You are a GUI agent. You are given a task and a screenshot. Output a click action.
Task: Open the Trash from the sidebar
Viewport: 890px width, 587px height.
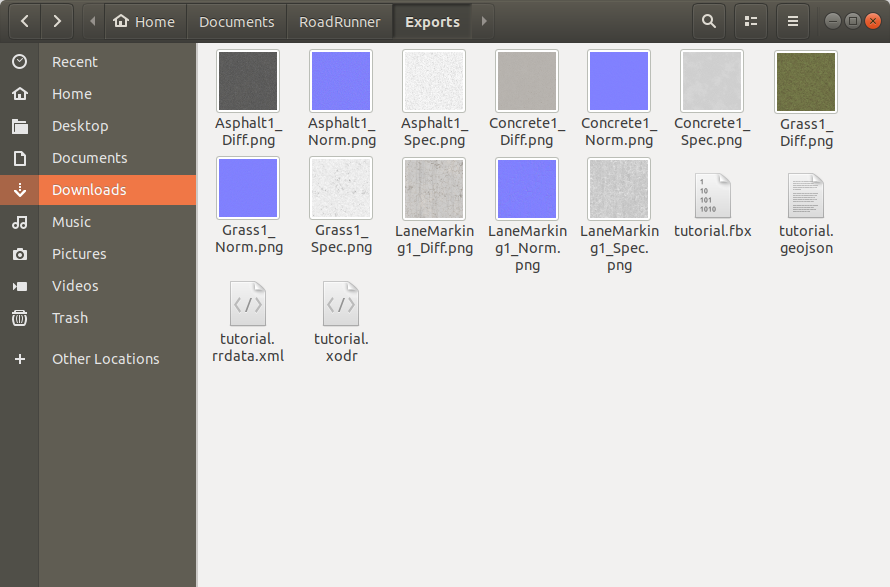coord(70,318)
